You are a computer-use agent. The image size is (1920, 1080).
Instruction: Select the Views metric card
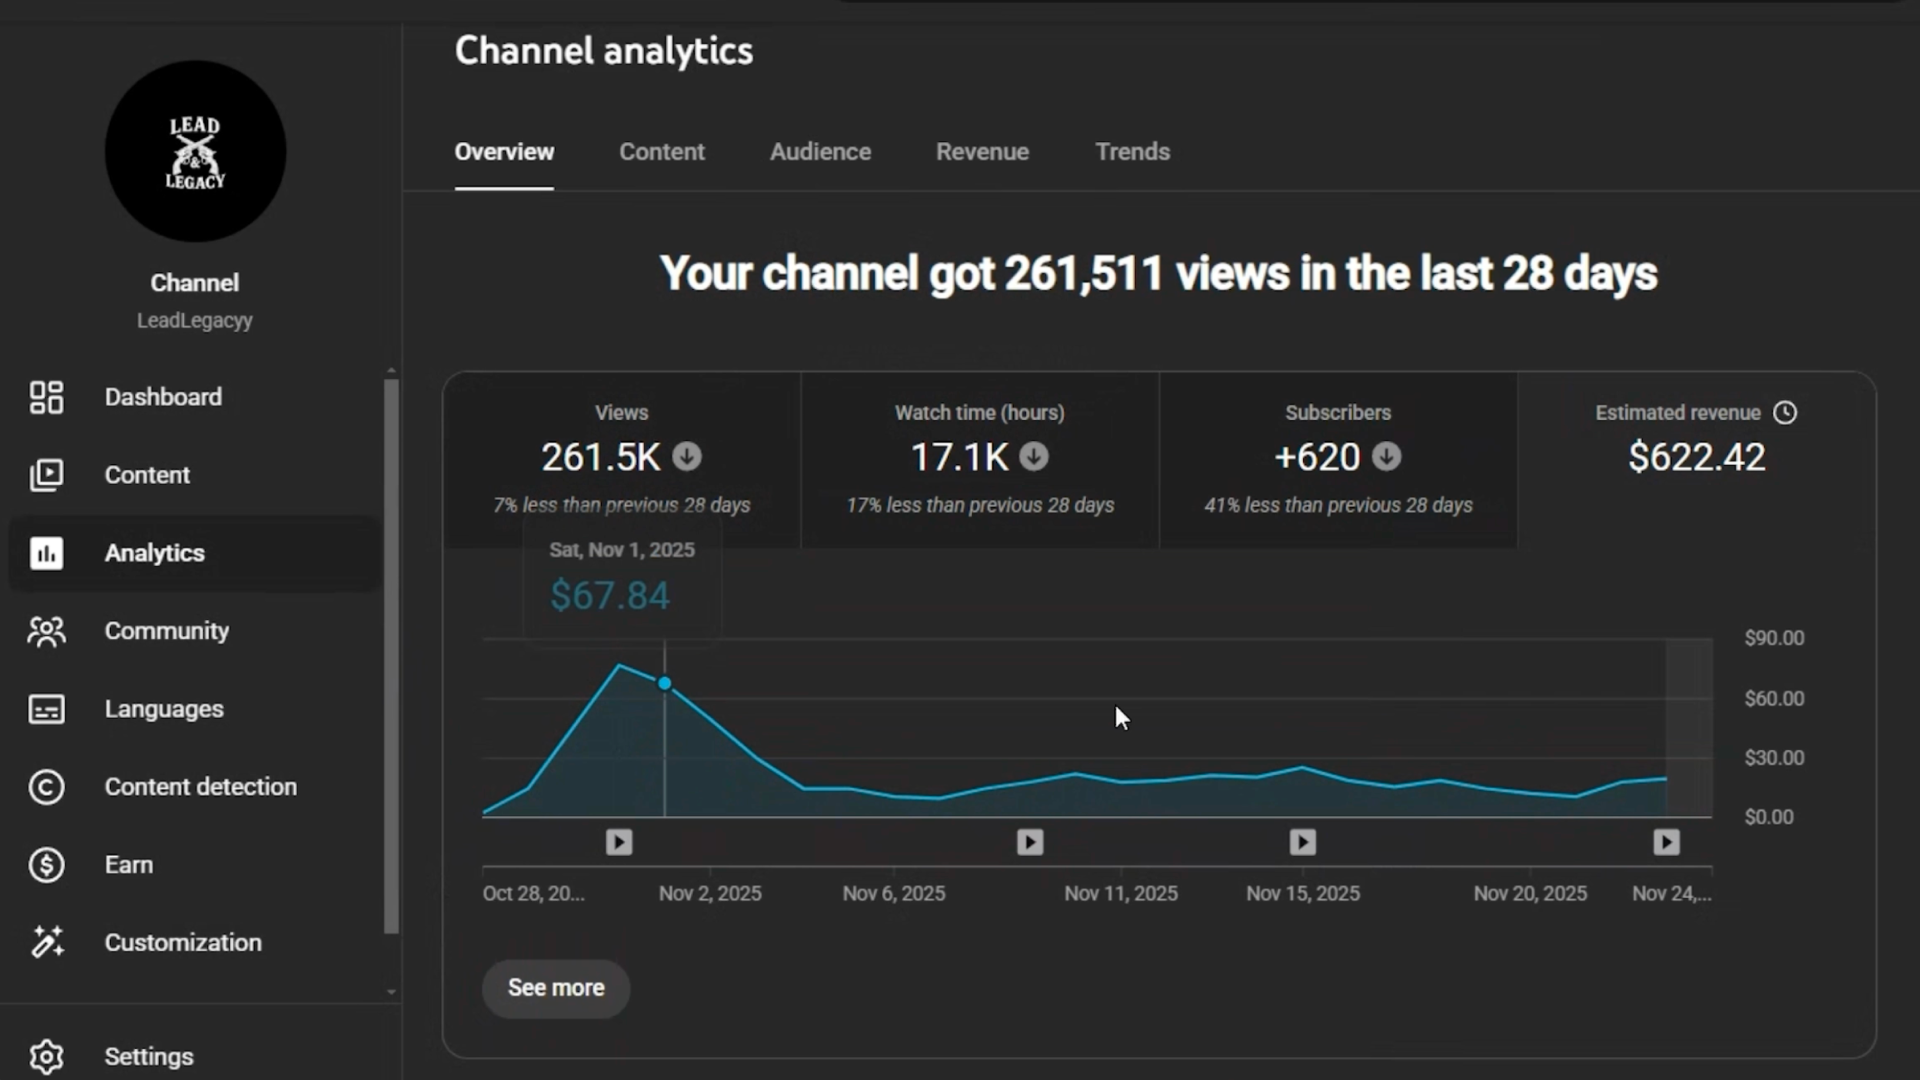(x=622, y=460)
